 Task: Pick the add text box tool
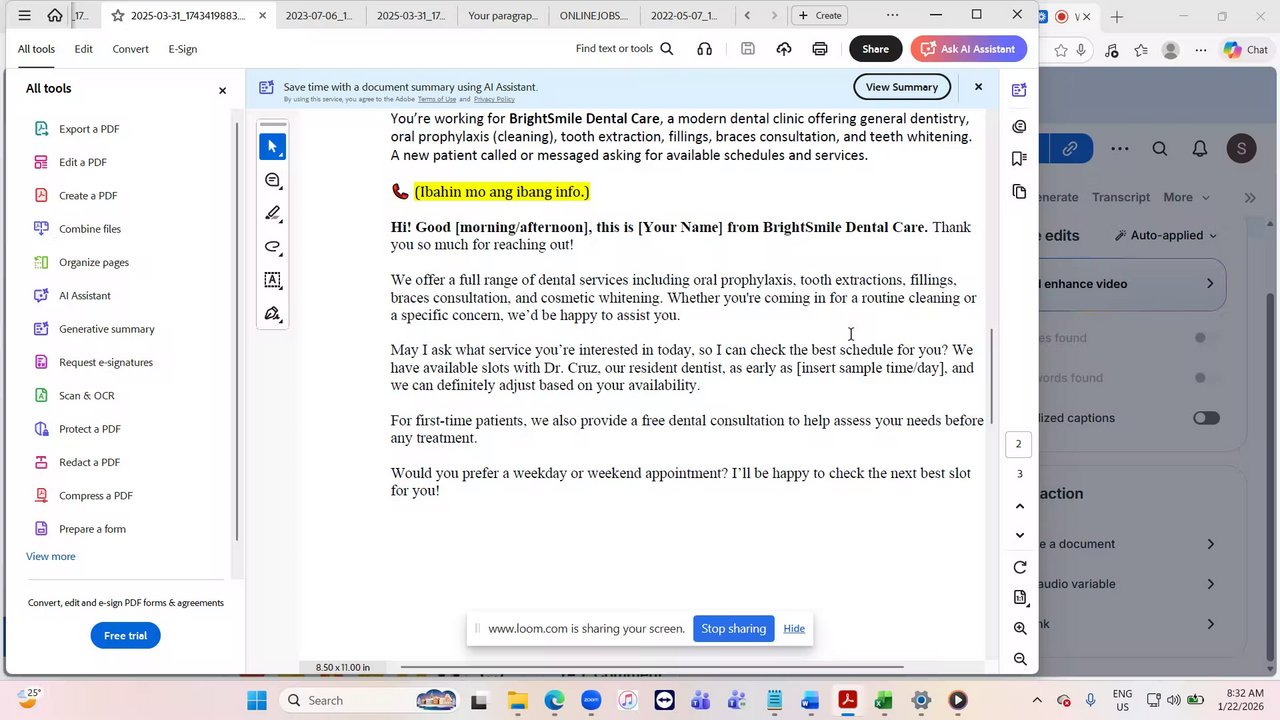[x=272, y=280]
